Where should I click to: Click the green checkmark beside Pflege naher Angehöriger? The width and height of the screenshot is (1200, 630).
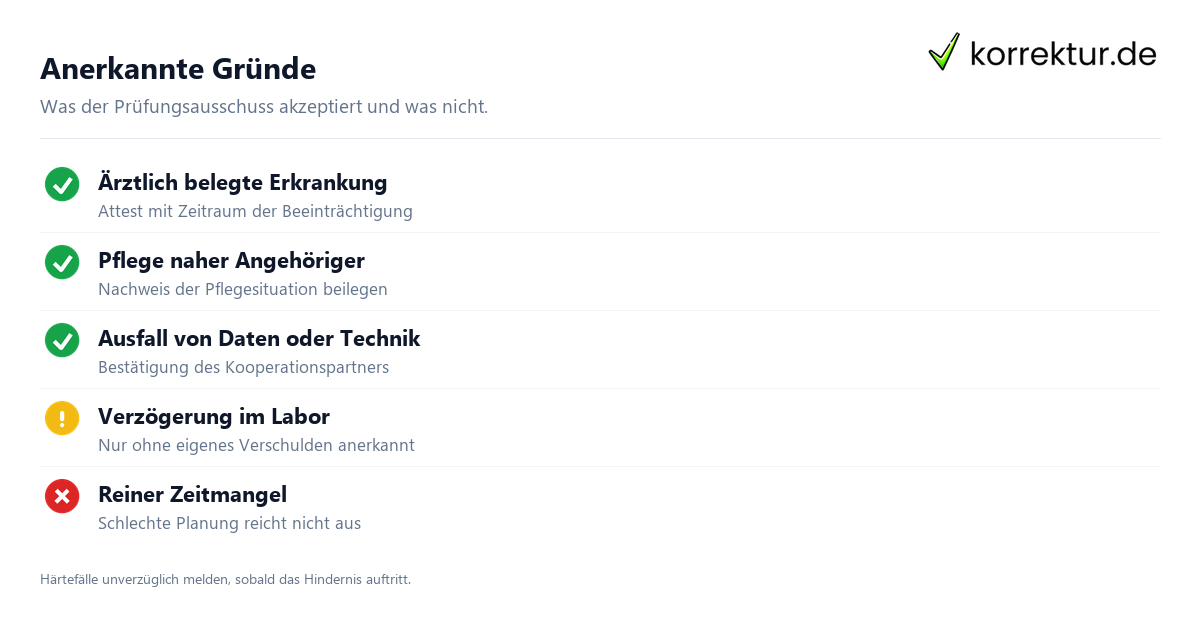(x=62, y=262)
